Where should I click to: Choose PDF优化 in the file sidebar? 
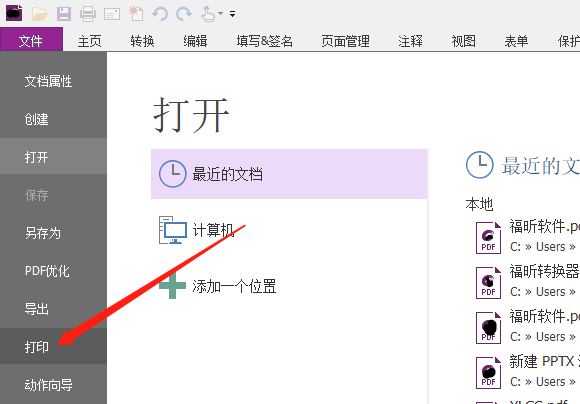point(53,271)
